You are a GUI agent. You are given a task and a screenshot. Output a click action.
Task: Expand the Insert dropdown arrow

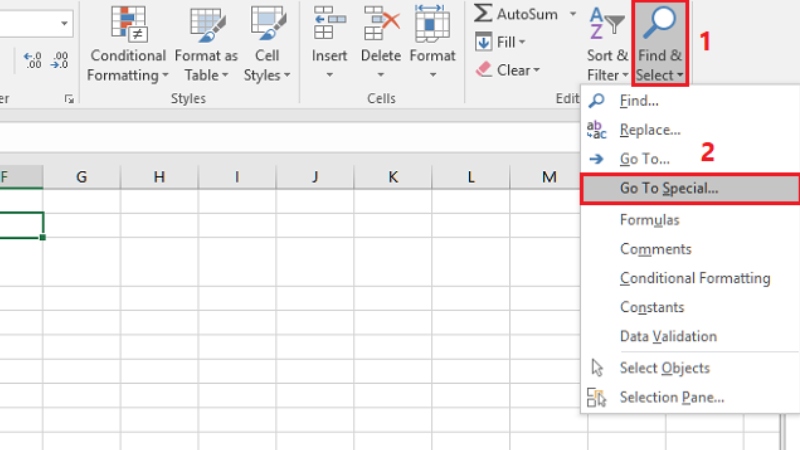pyautogui.click(x=329, y=75)
